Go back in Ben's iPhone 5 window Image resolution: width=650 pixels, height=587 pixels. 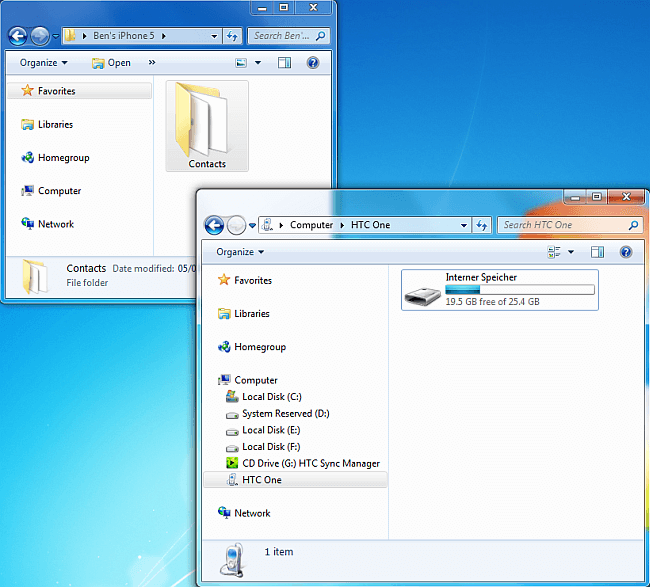(18, 36)
